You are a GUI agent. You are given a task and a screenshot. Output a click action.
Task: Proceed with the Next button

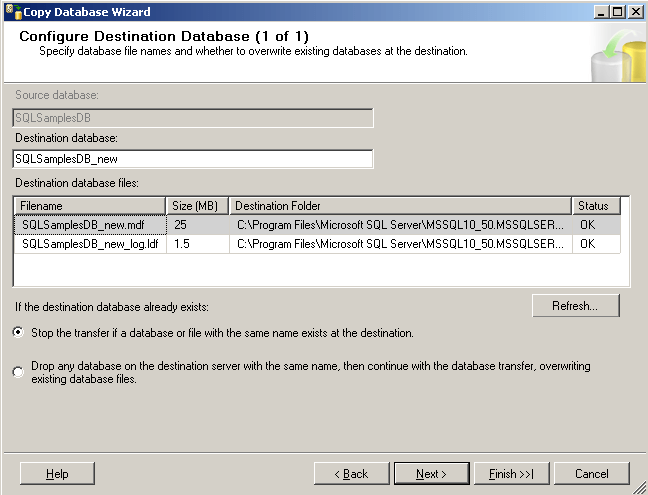(431, 474)
